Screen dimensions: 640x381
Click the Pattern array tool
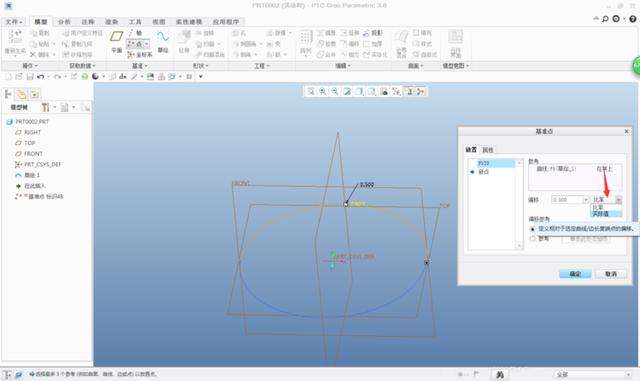pos(306,42)
